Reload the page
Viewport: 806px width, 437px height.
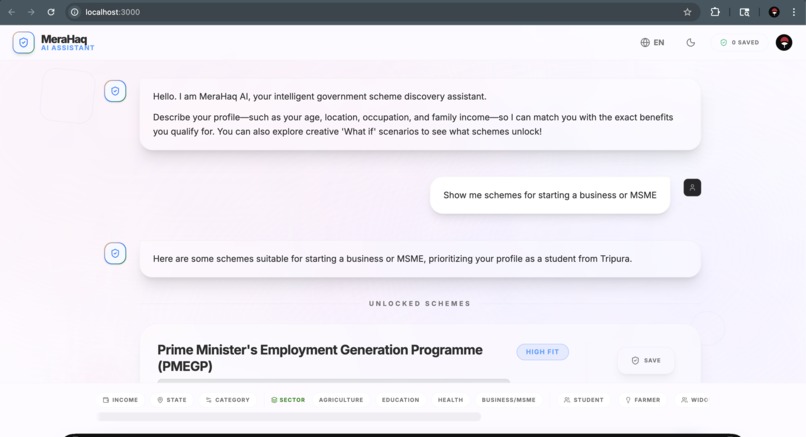pyautogui.click(x=51, y=12)
